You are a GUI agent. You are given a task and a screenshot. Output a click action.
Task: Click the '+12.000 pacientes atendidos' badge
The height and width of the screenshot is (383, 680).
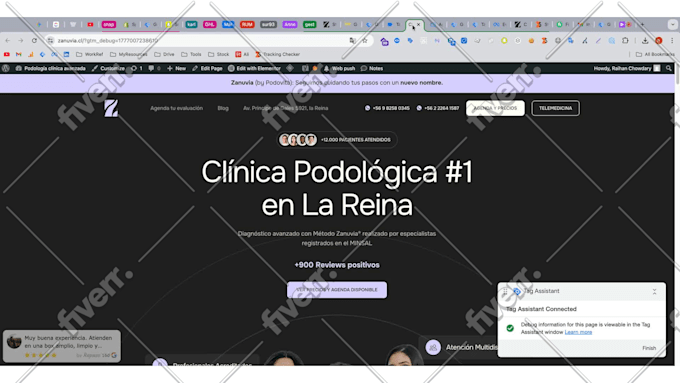pyautogui.click(x=337, y=140)
